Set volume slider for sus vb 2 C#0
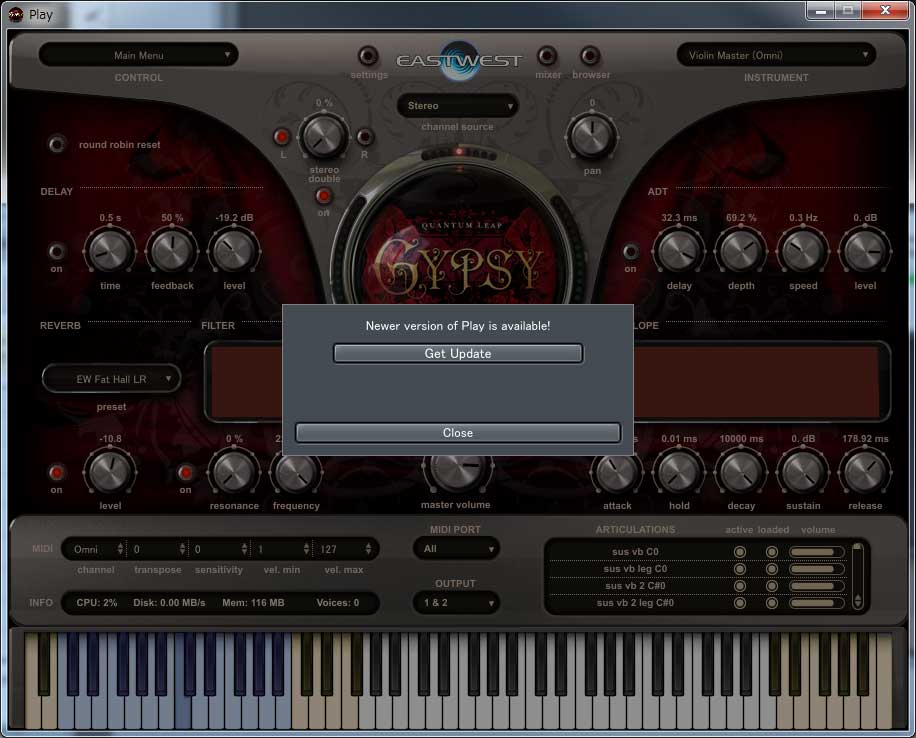 (x=816, y=585)
